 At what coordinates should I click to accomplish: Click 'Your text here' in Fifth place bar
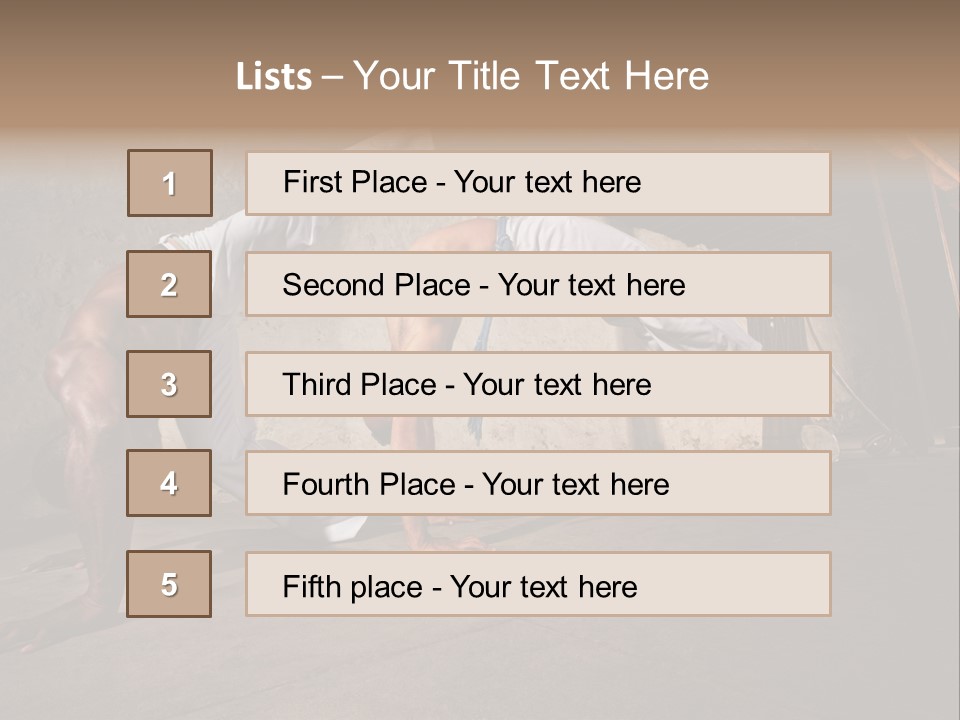[x=544, y=586]
